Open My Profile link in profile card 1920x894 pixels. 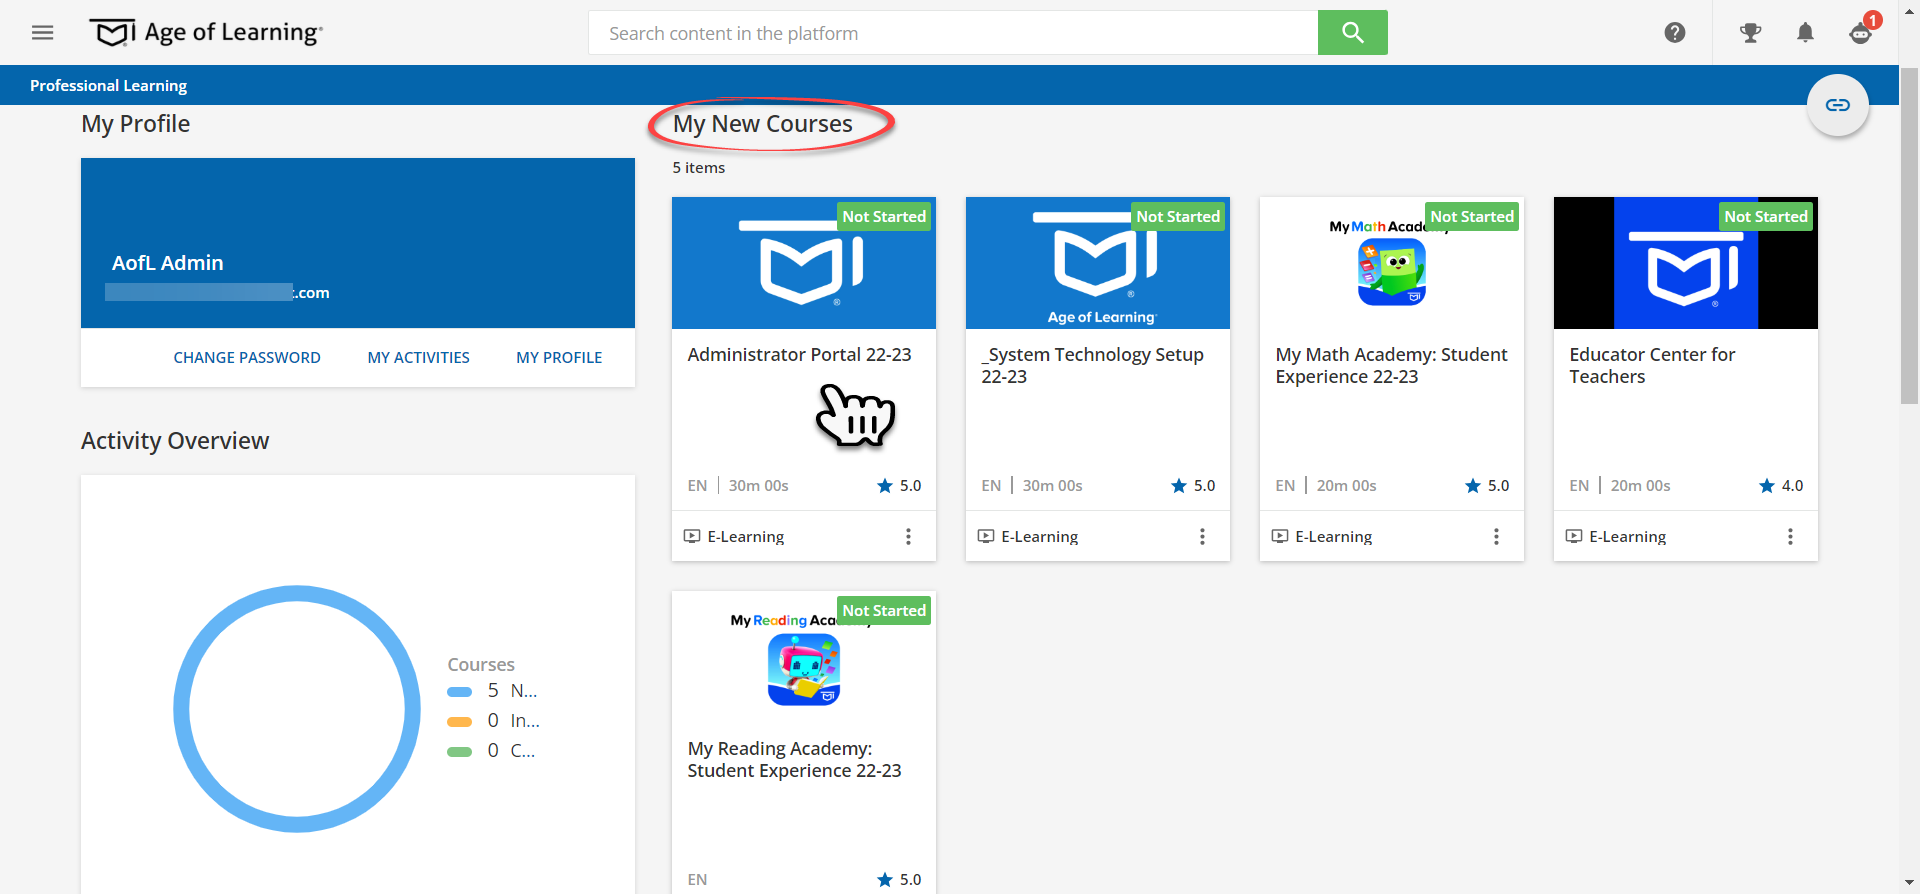coord(559,358)
